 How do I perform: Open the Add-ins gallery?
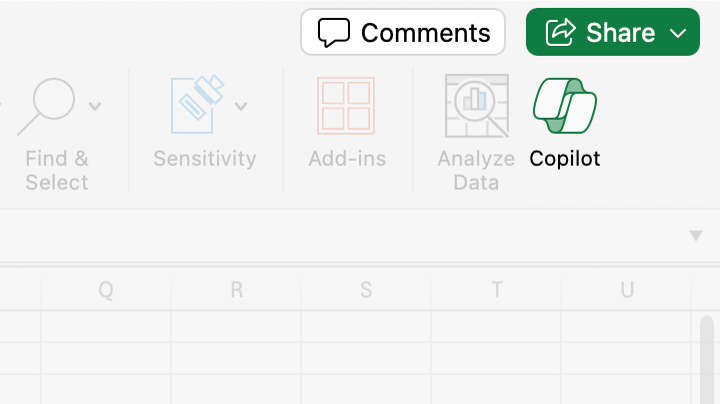(x=346, y=106)
